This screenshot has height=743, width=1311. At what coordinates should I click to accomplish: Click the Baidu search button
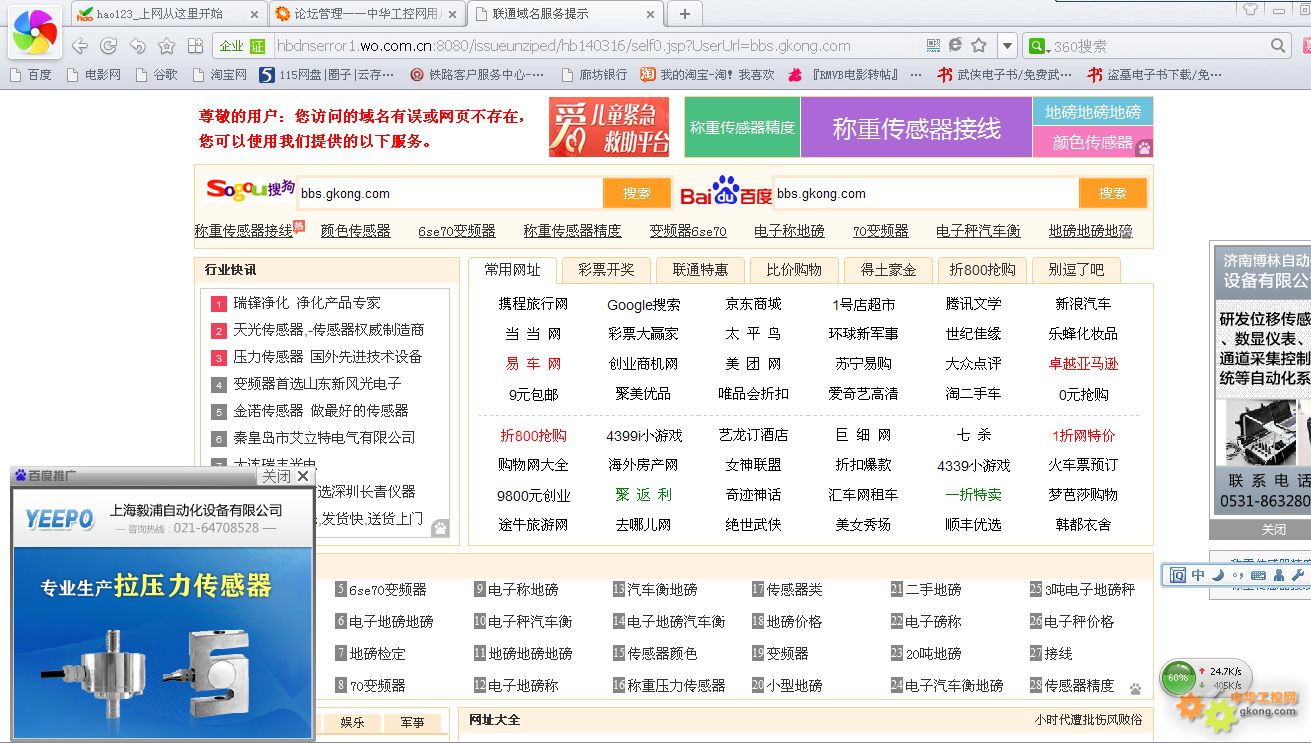(1112, 193)
